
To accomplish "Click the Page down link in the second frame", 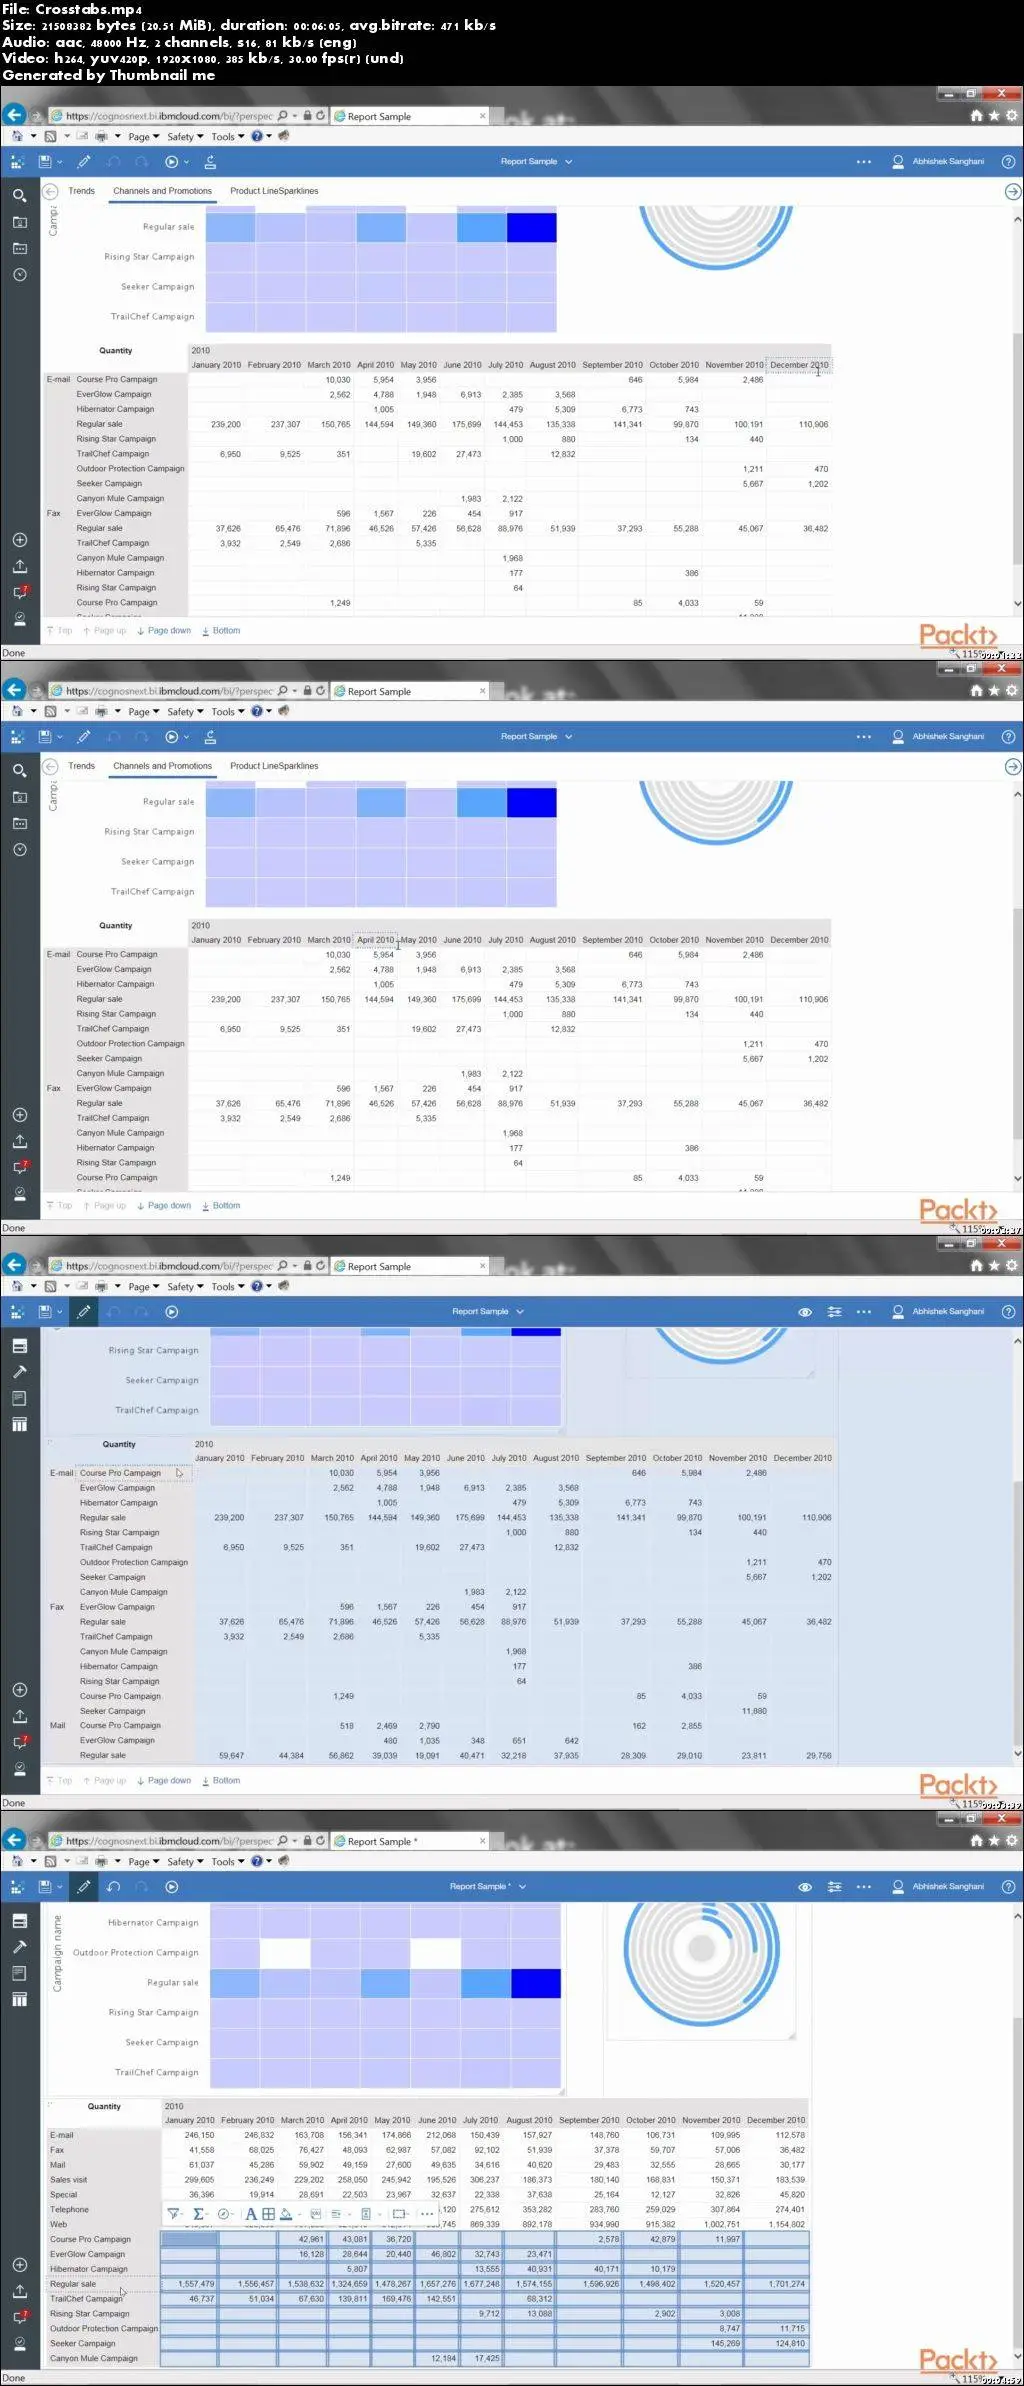I will (164, 1206).
